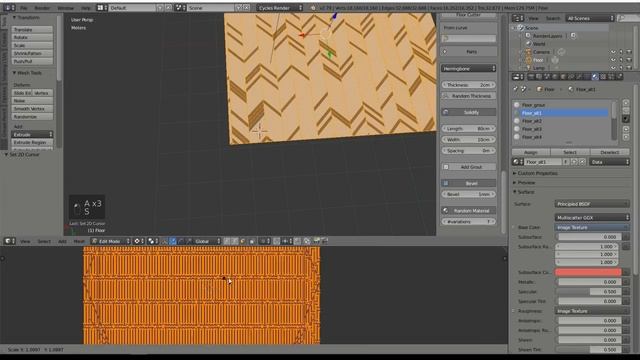This screenshot has height=360, width=640.
Task: Open the Edit Mode selector
Action: pos(111,241)
